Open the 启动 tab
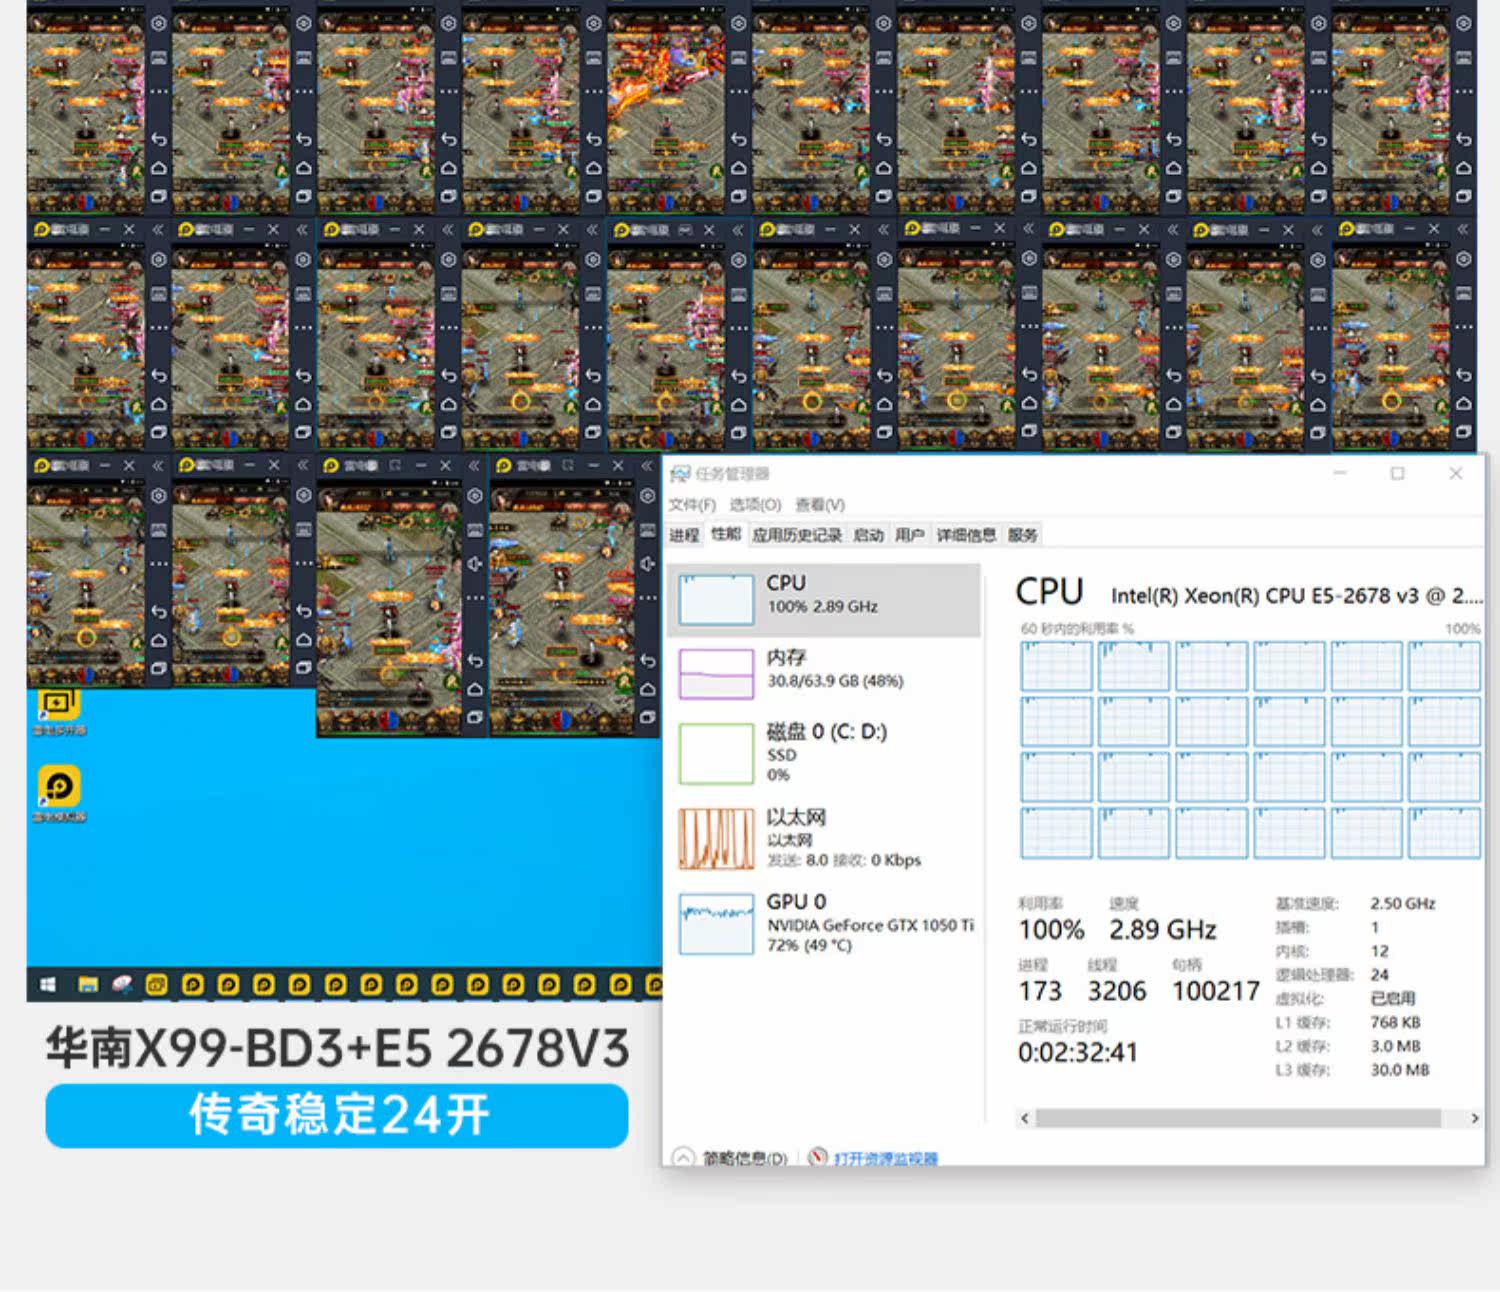Screen dimensions: 1500x1292 [868, 535]
